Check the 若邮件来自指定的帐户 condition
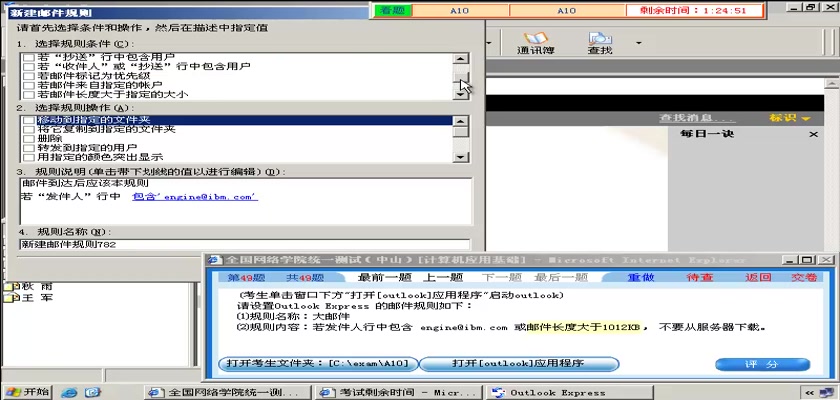Image resolution: width=840 pixels, height=400 pixels. click(x=28, y=85)
